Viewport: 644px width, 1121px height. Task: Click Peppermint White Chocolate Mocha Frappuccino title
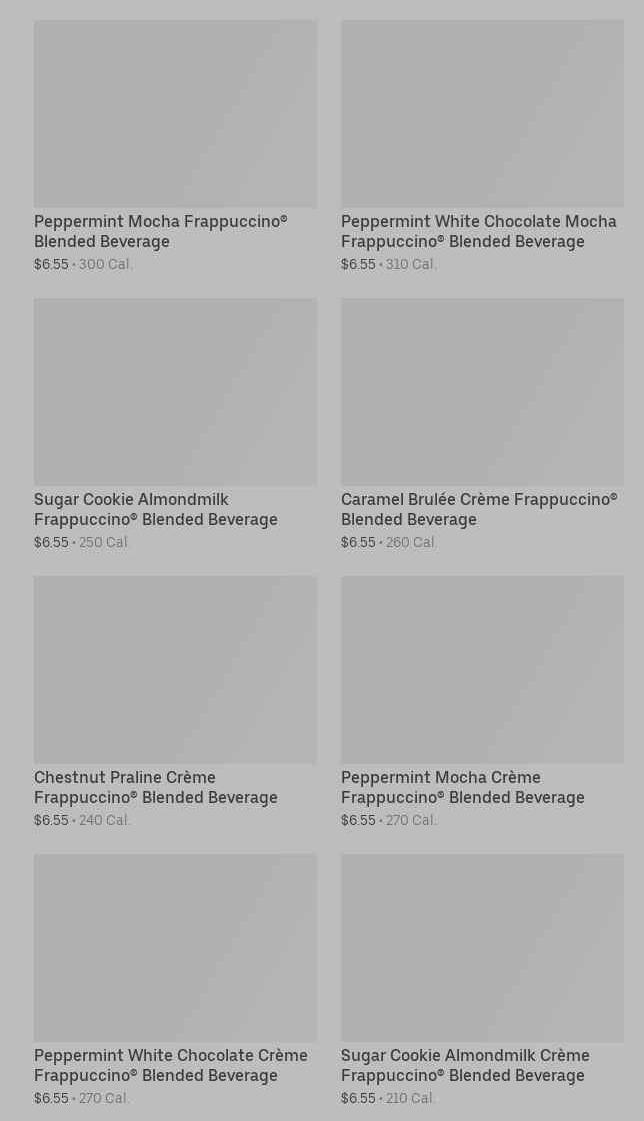tap(478, 231)
